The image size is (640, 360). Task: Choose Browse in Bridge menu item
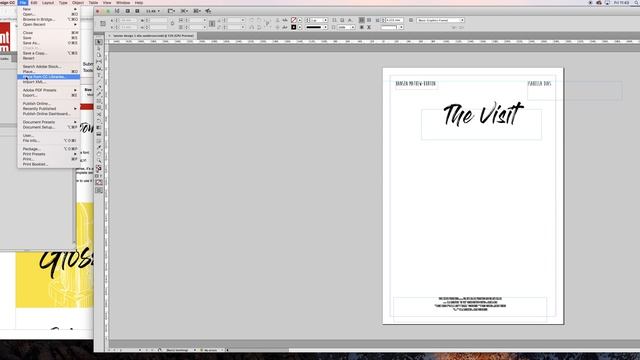50,19
